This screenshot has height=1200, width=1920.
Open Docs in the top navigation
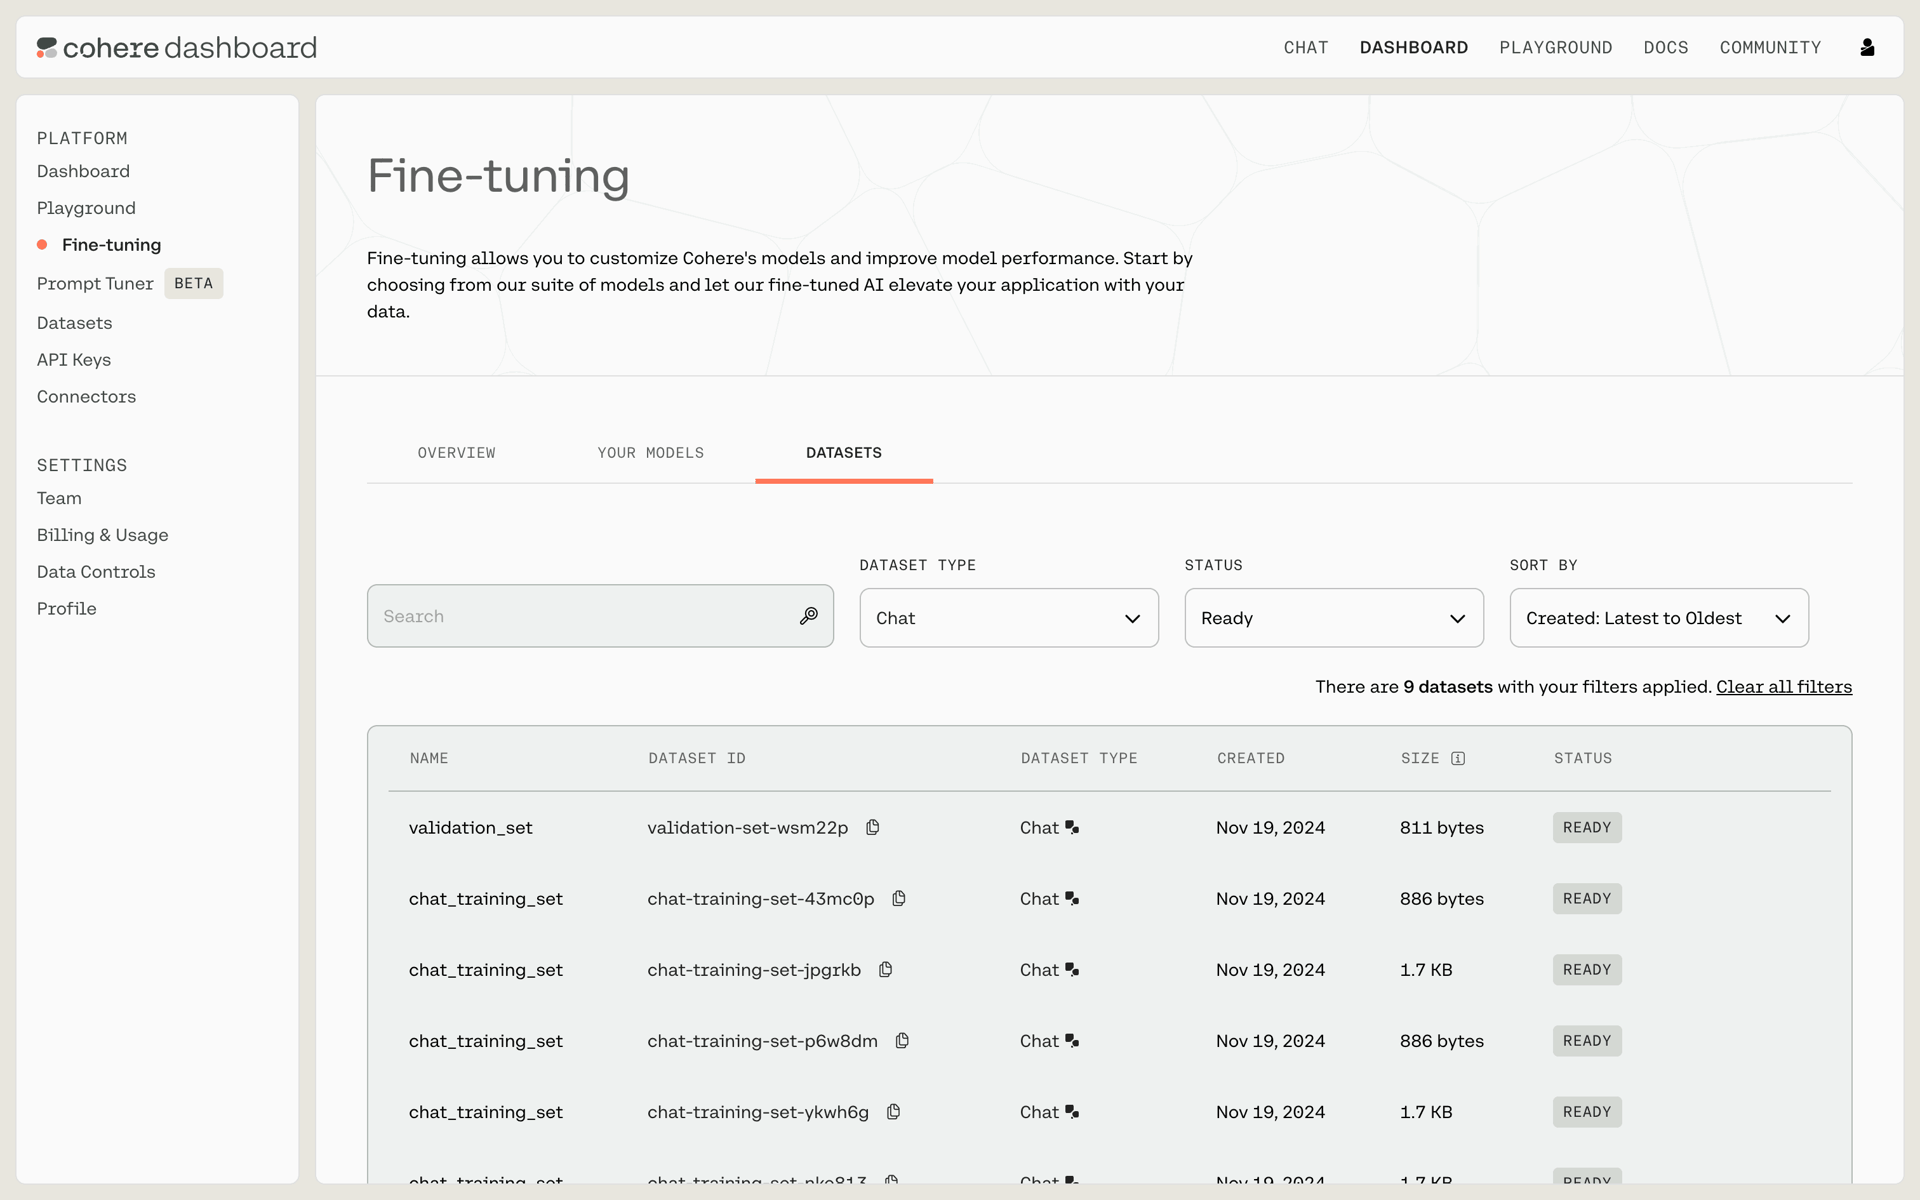click(1666, 47)
